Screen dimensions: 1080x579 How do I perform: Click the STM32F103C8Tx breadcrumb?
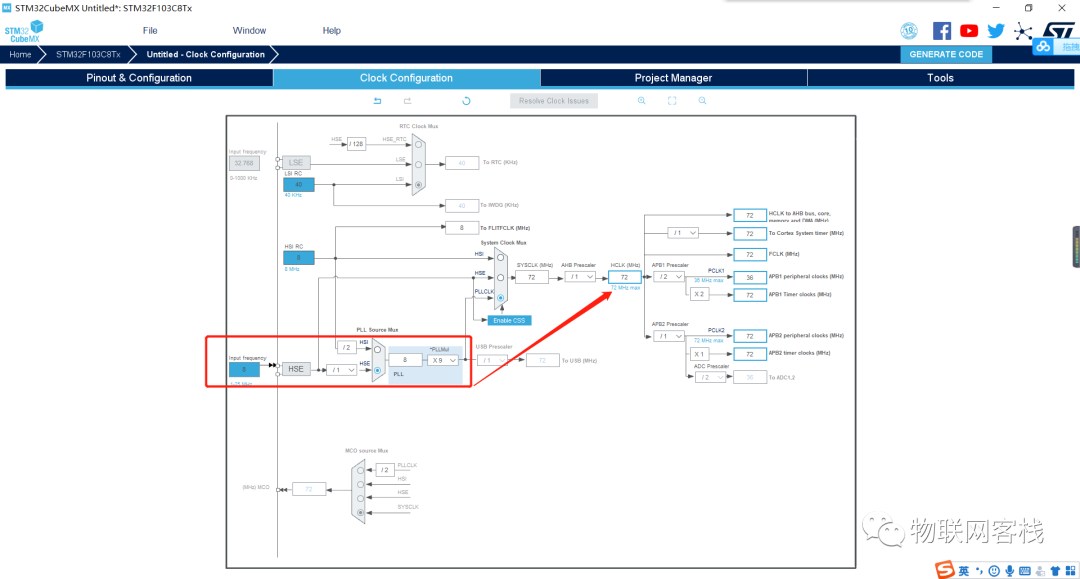[88, 54]
